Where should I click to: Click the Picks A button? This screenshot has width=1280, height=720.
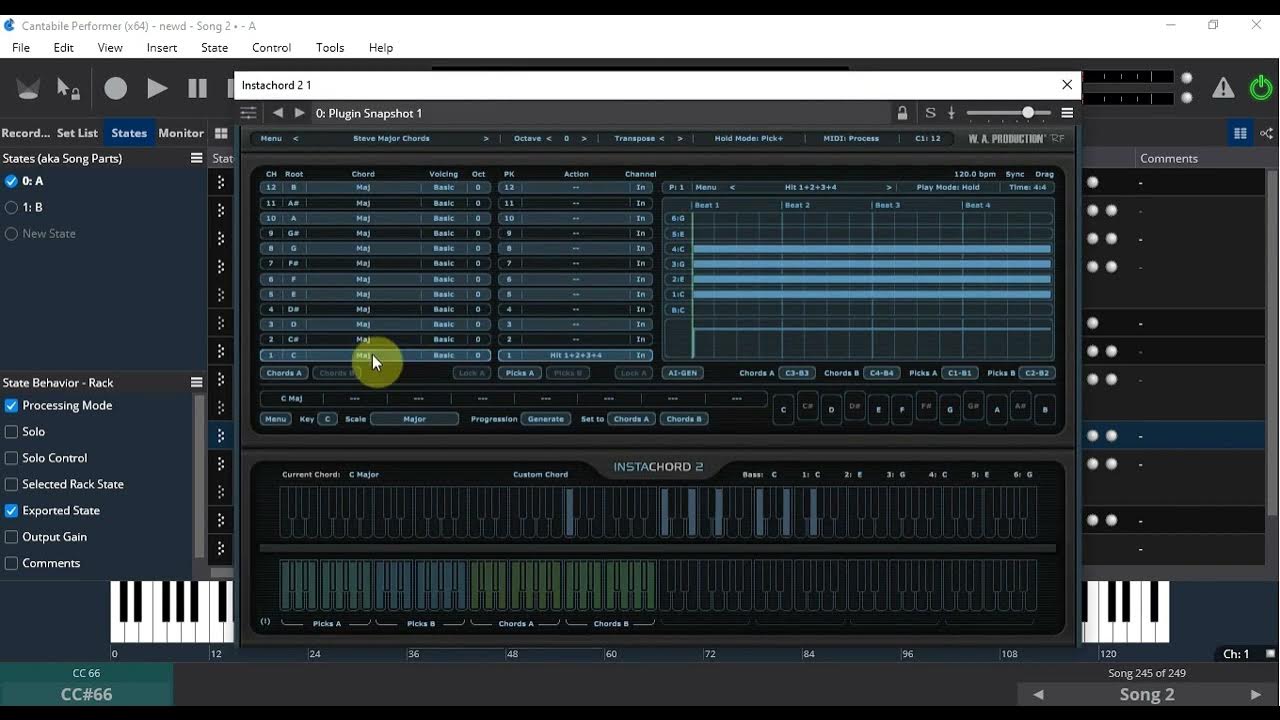520,373
